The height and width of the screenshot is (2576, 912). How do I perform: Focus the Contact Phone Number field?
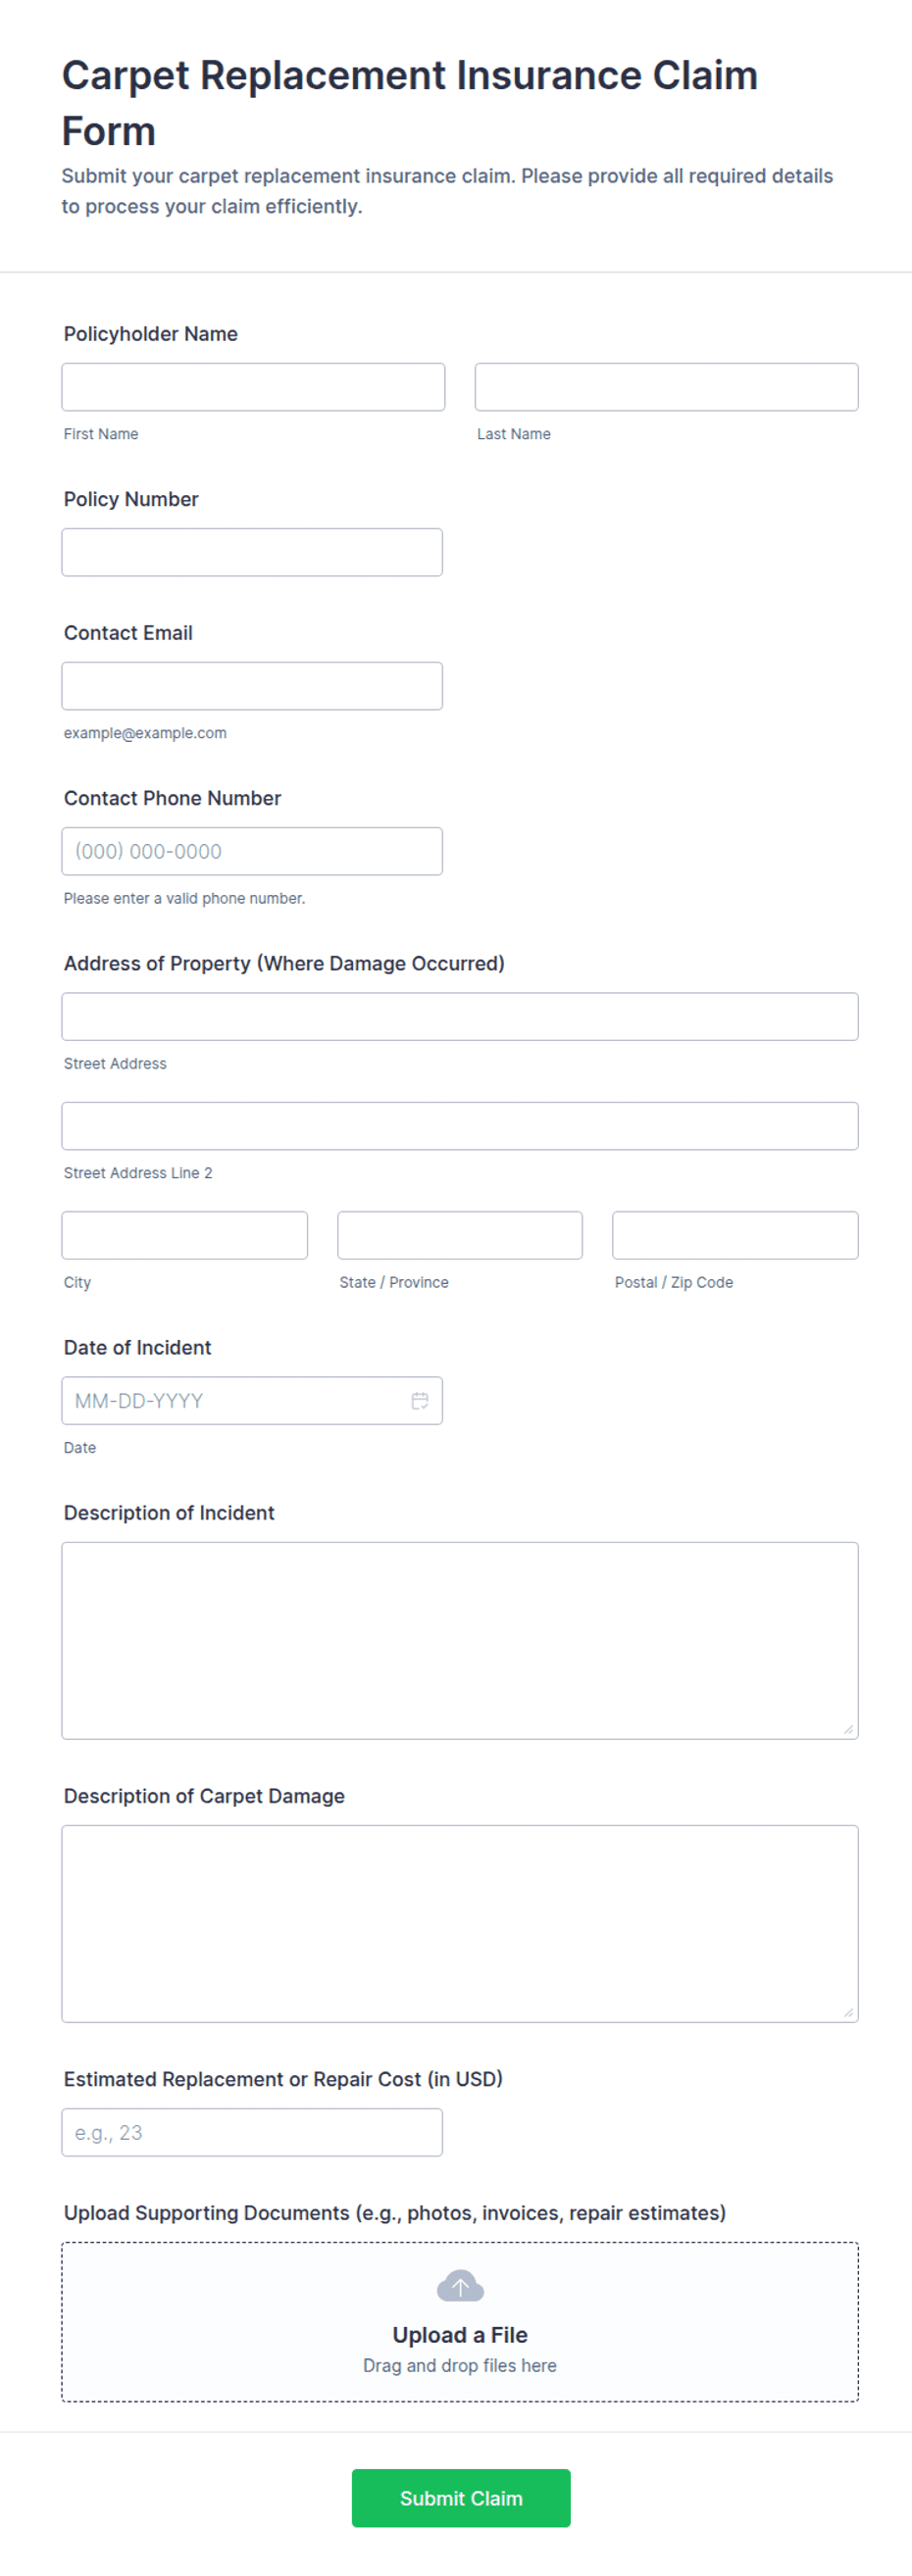coord(252,851)
